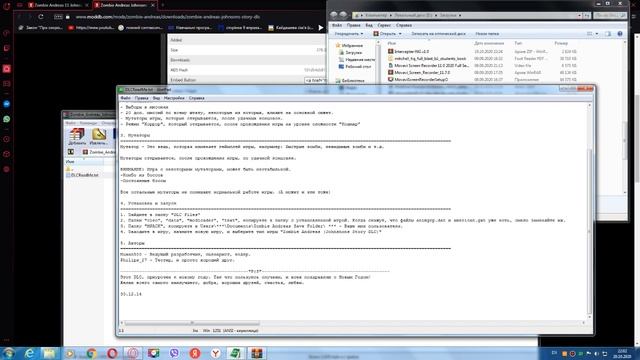The width and height of the screenshot is (640, 360).
Task: Reload the moddb page in browser
Action: point(41,17)
